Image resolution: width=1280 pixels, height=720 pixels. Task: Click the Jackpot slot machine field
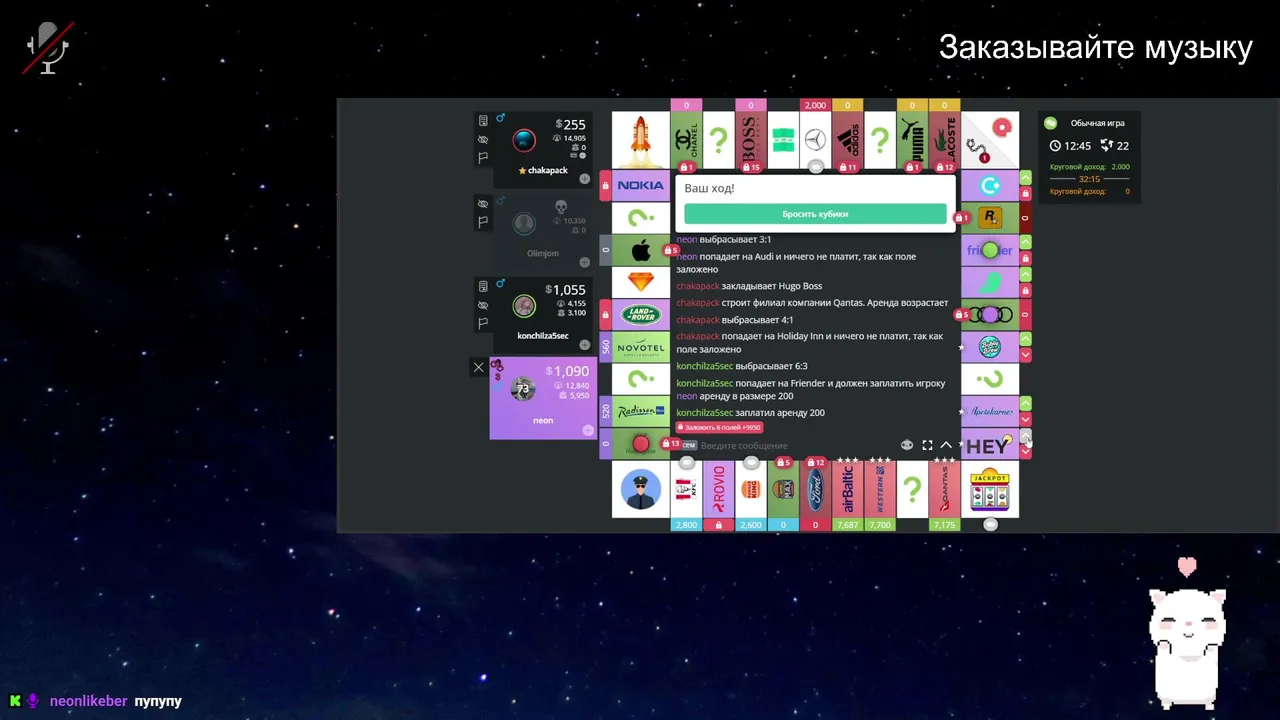coord(990,489)
